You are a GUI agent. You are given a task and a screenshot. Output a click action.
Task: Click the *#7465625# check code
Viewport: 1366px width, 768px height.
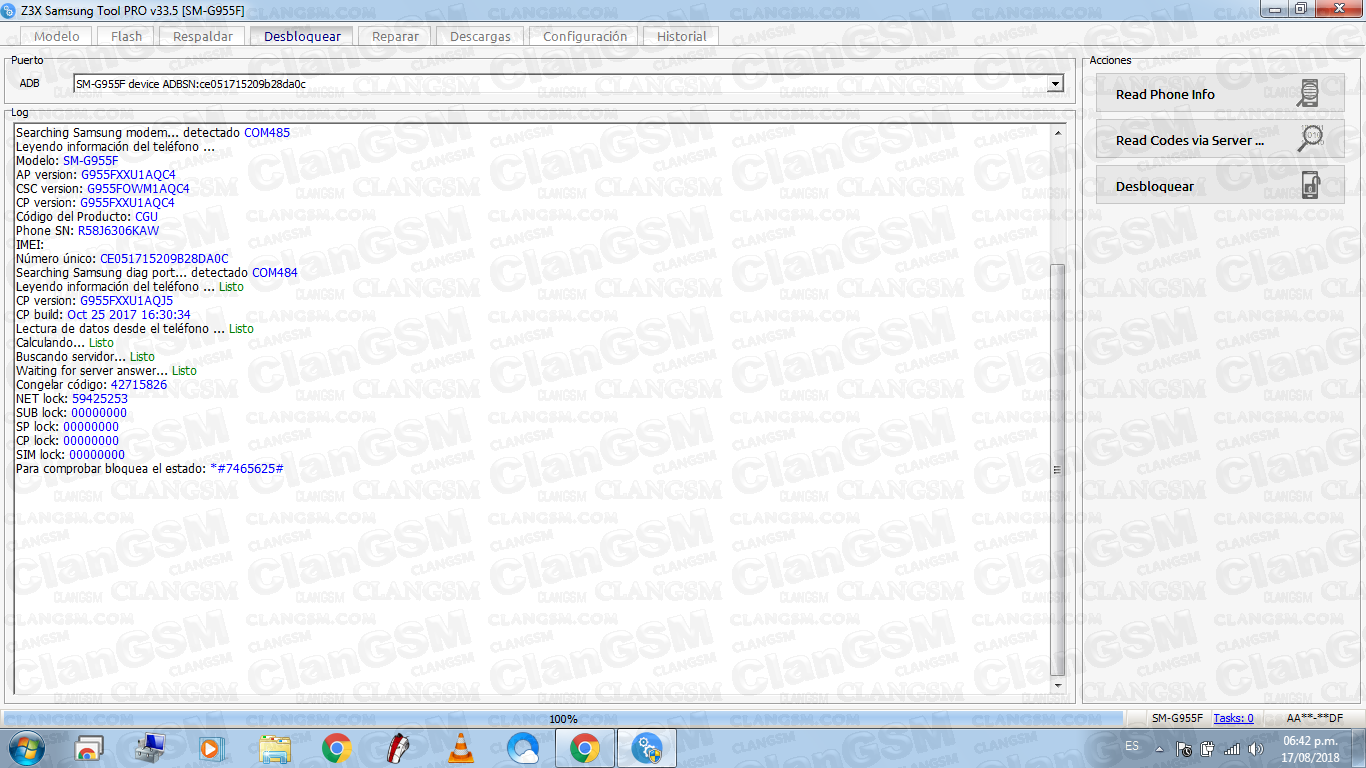246,468
